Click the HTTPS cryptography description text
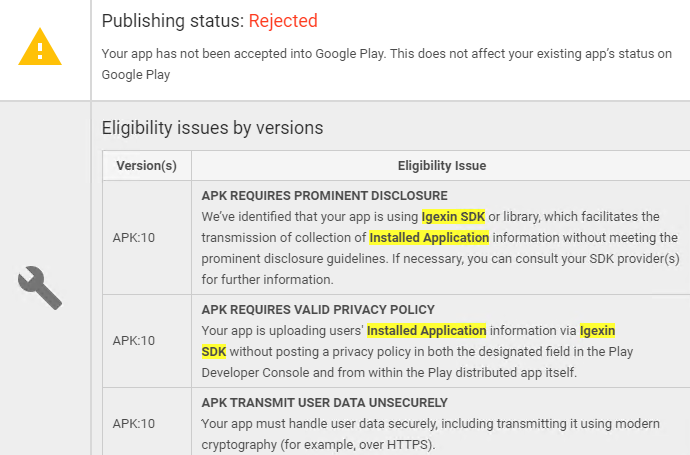 430,434
